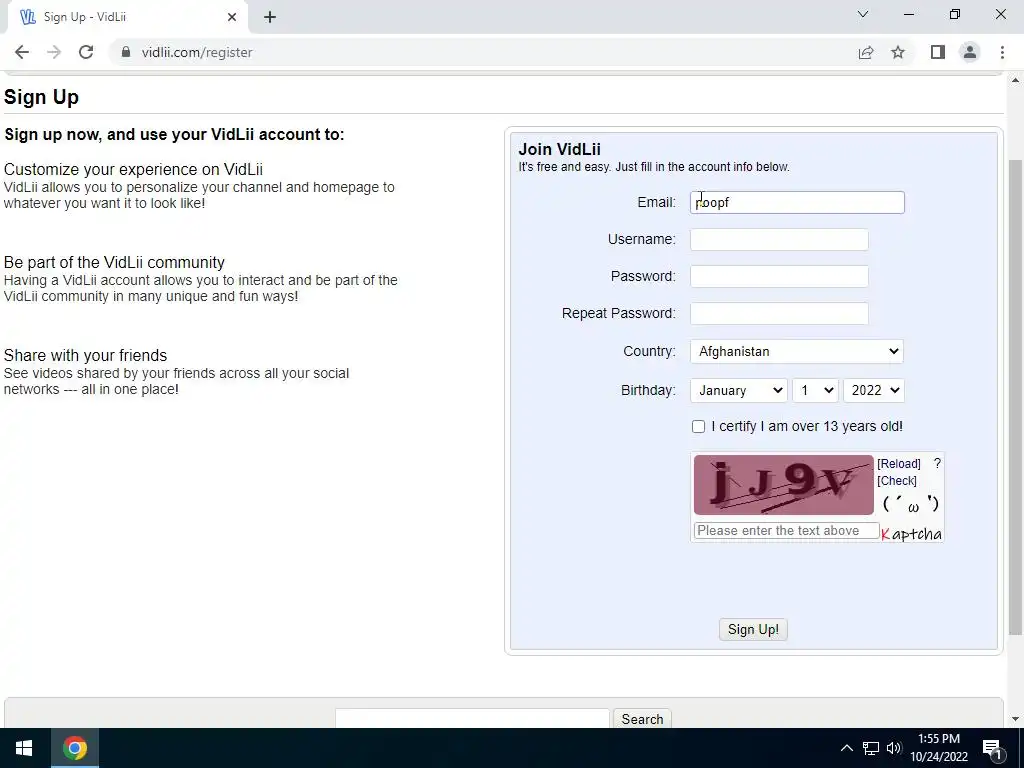This screenshot has width=1024, height=768.
Task: Click the Sign Up page heading
Action: [41, 97]
